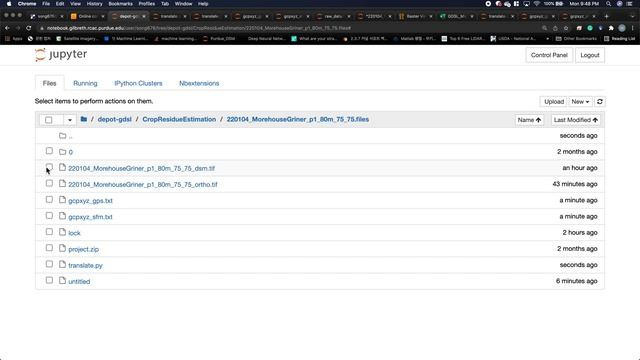
Task: Open the project.zip file link
Action: point(84,249)
